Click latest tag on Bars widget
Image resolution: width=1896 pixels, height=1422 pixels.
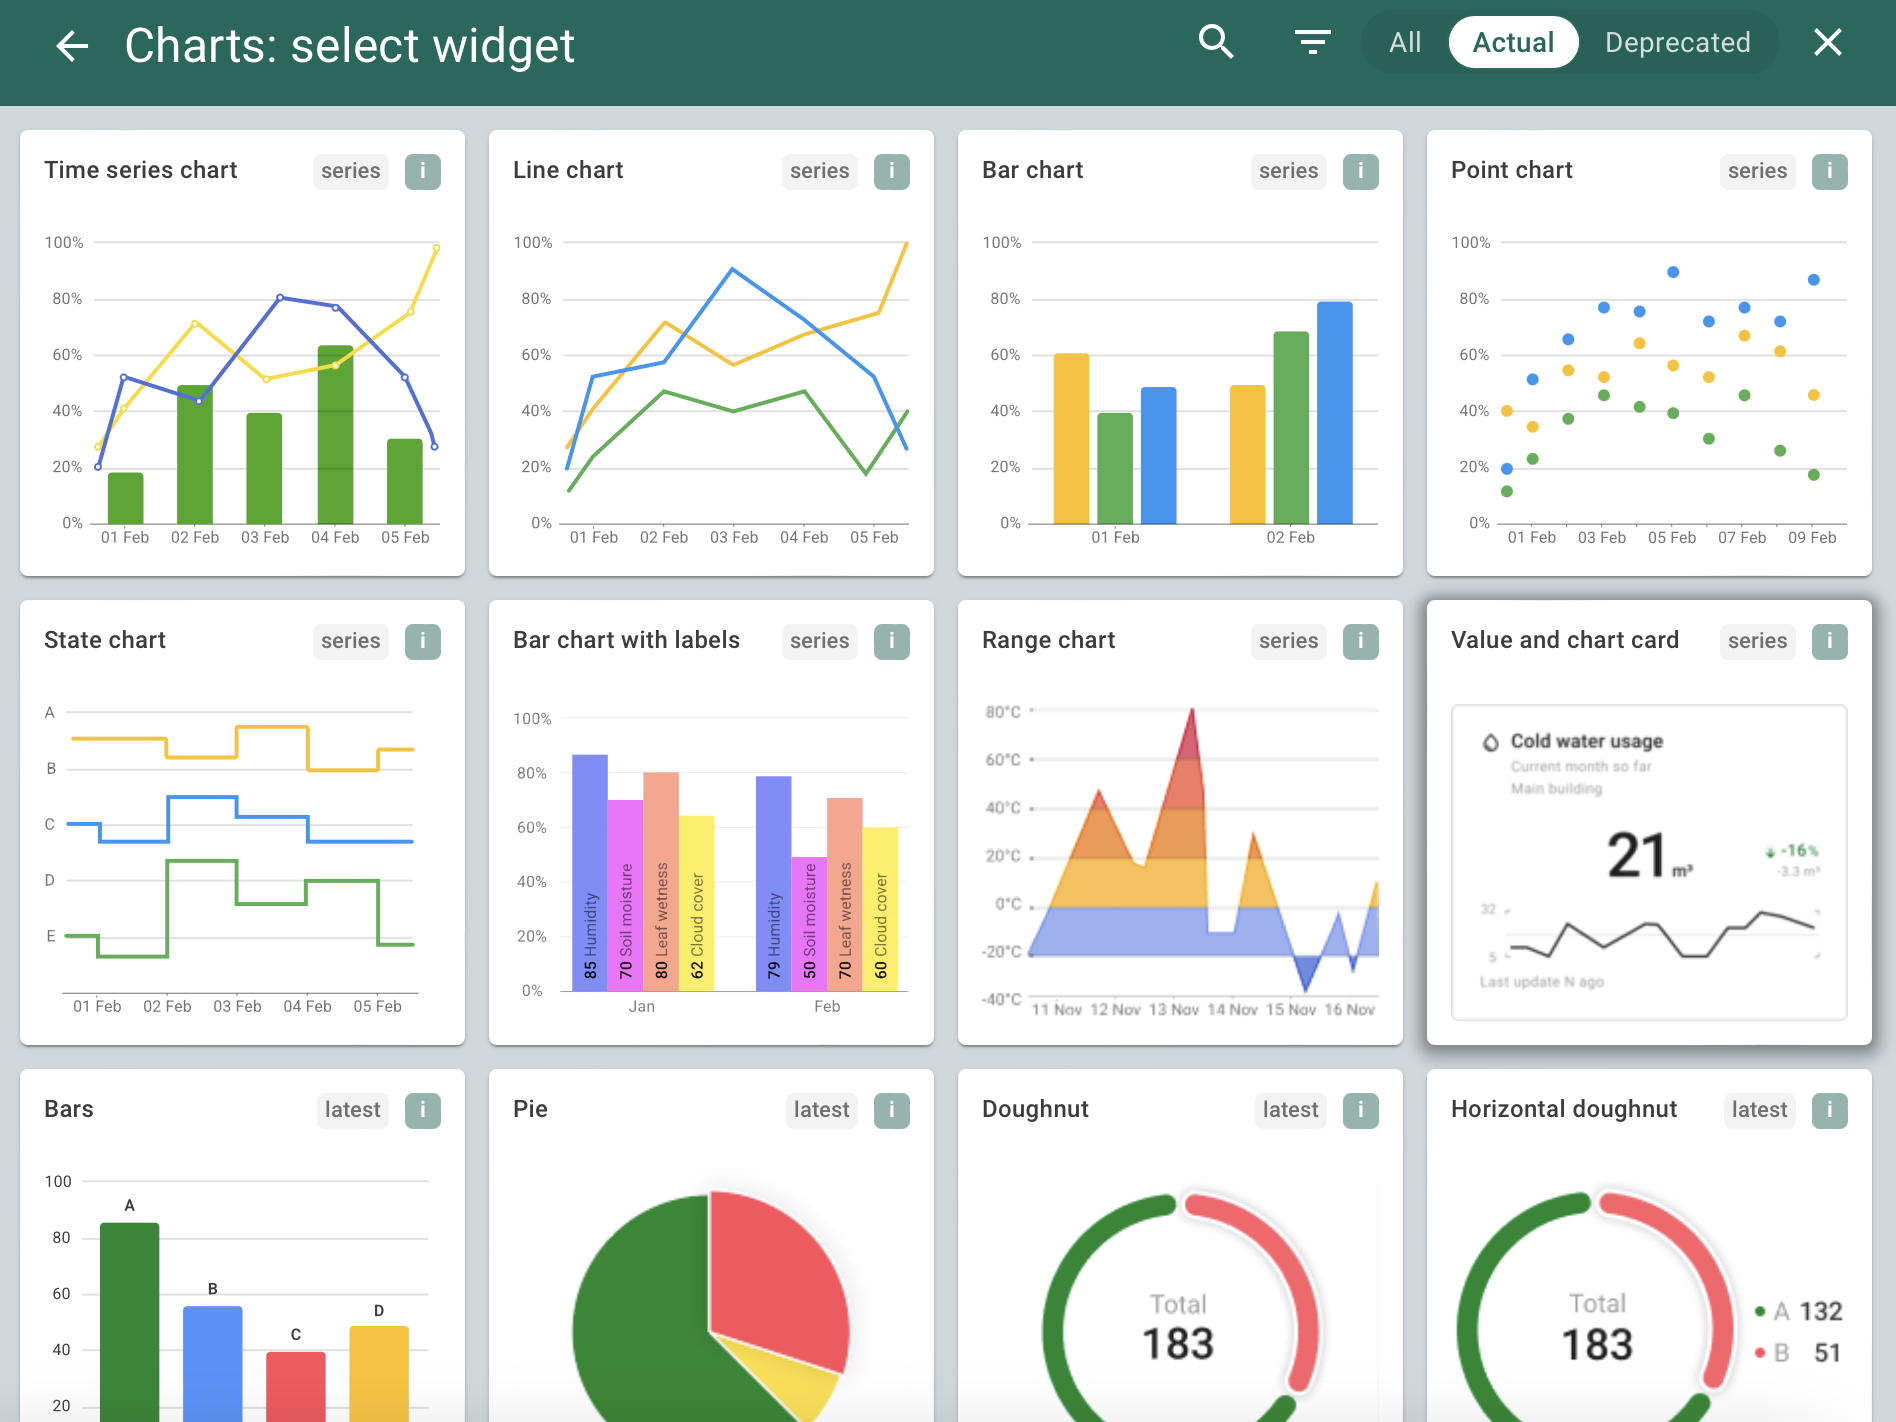[353, 1110]
